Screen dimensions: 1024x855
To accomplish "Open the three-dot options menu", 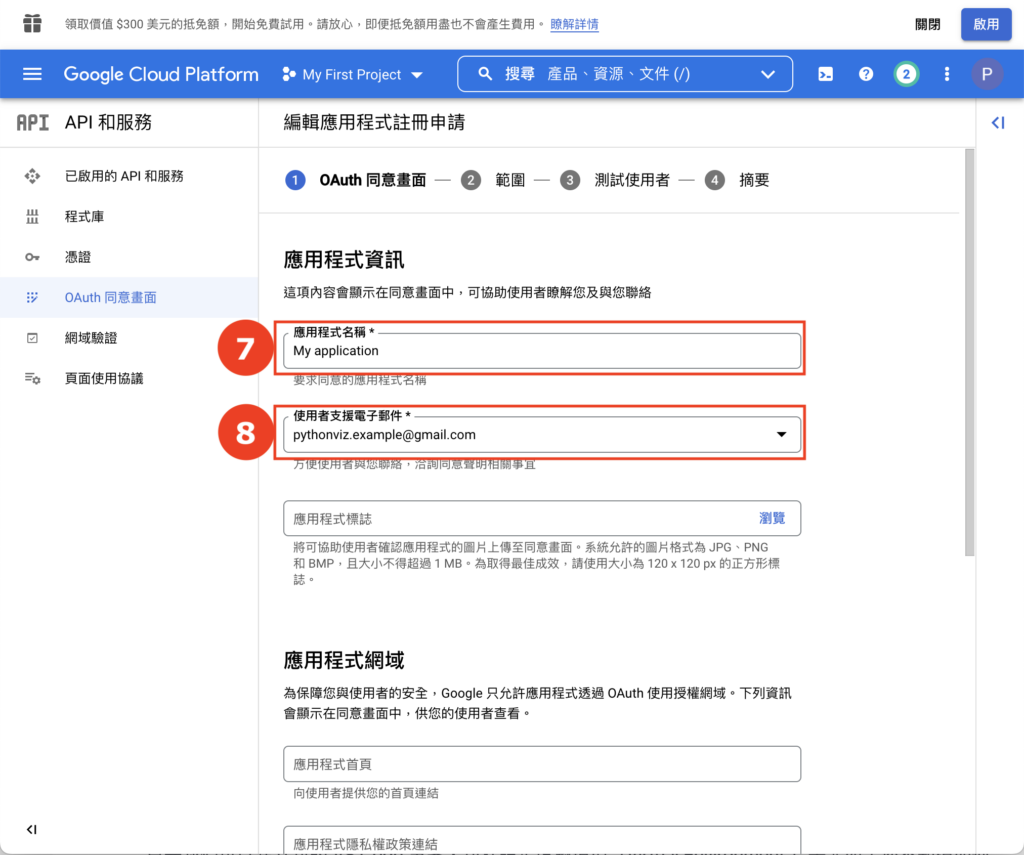I will [946, 73].
